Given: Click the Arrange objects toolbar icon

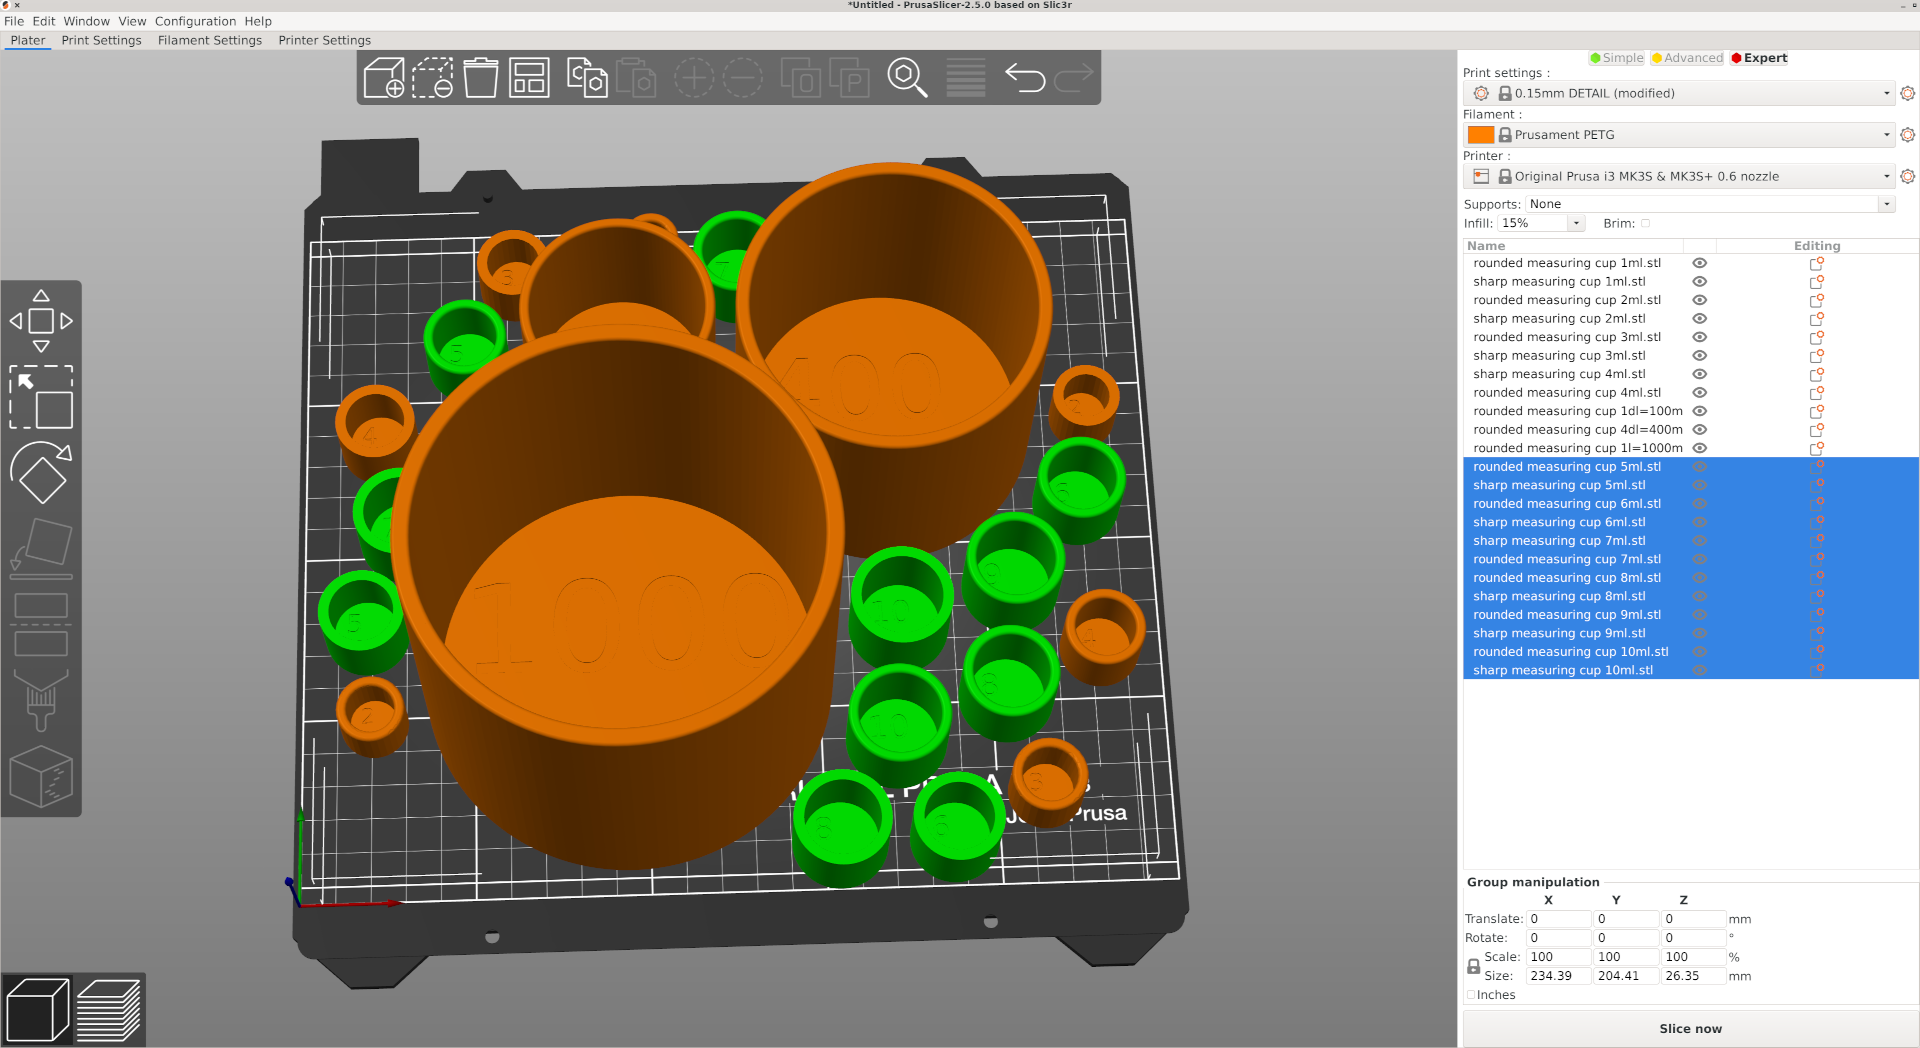Looking at the screenshot, I should [529, 77].
